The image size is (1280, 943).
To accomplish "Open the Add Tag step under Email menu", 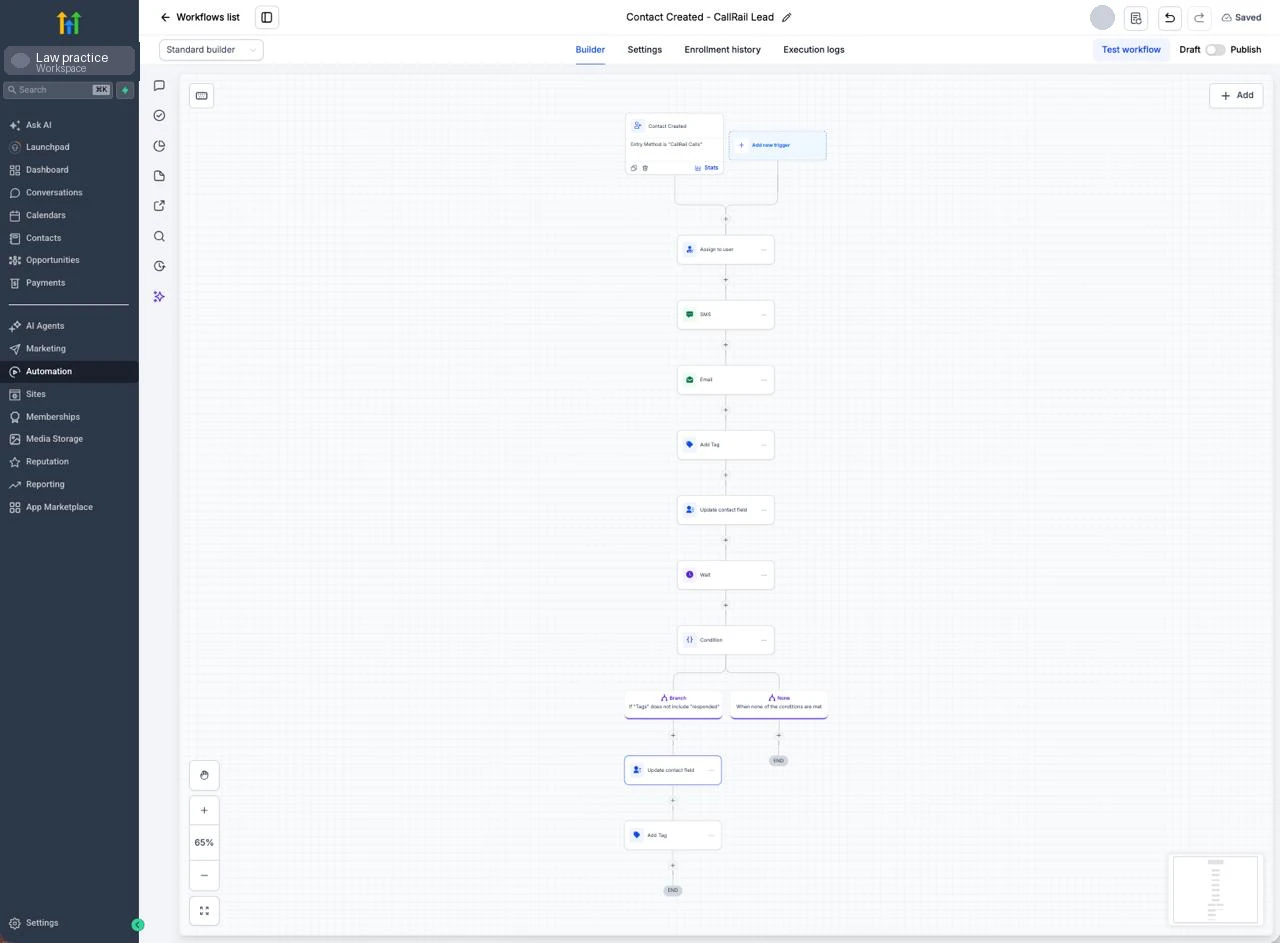I will click(x=764, y=444).
